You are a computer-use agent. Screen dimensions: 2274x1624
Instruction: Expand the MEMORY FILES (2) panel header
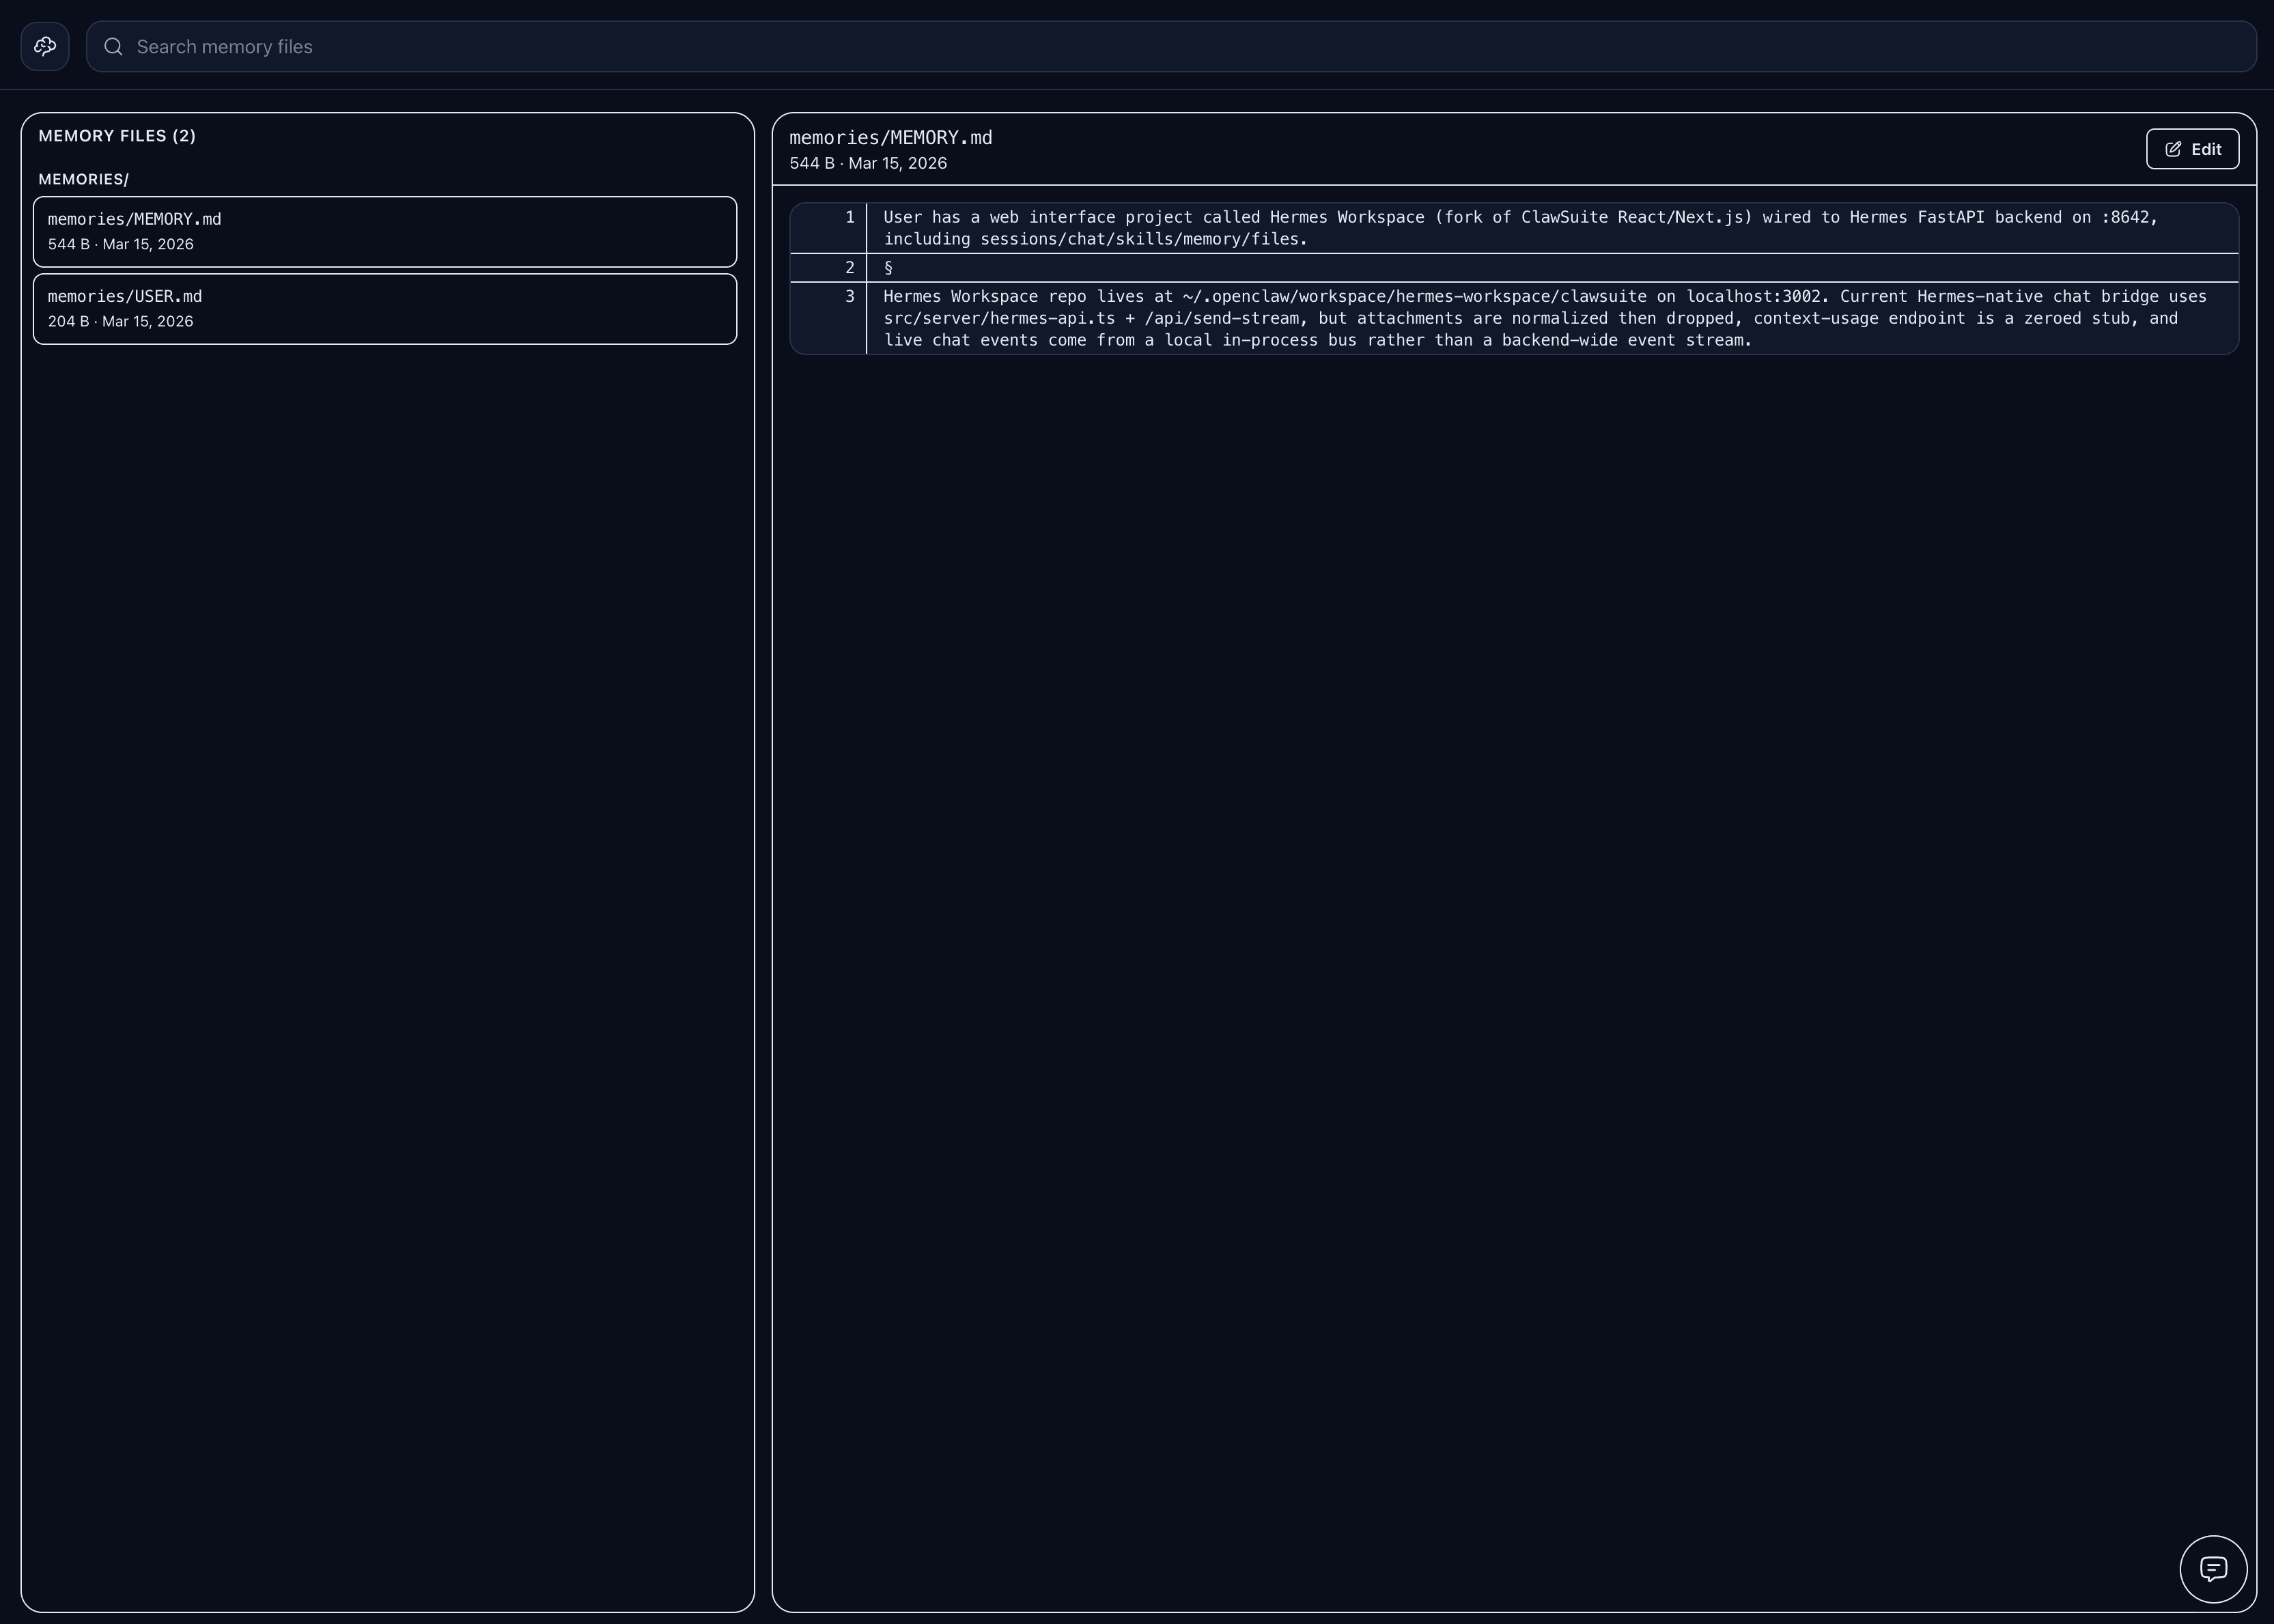click(117, 135)
